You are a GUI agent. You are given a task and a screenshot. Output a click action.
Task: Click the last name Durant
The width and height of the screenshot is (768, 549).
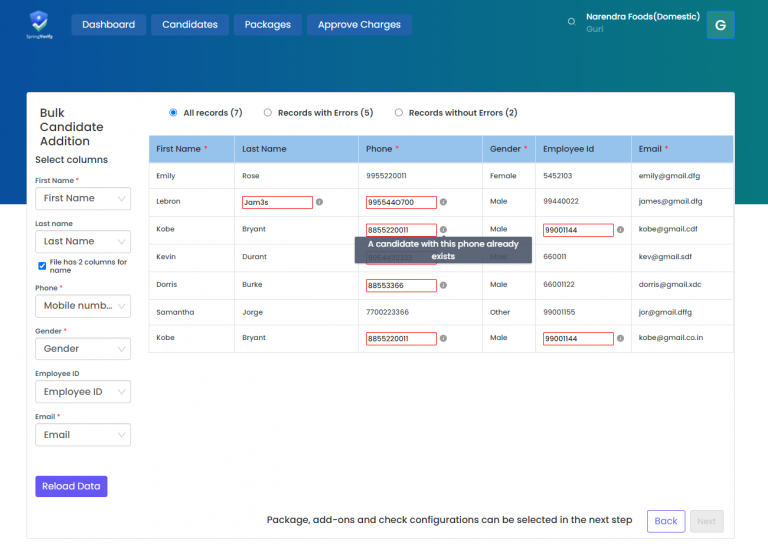[x=254, y=257]
